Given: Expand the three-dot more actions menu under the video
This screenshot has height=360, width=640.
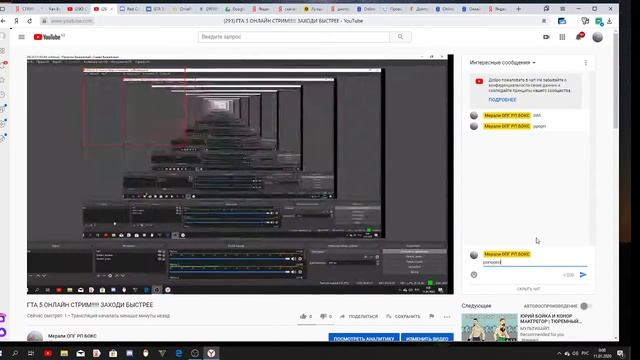Looking at the screenshot, I should click(447, 316).
